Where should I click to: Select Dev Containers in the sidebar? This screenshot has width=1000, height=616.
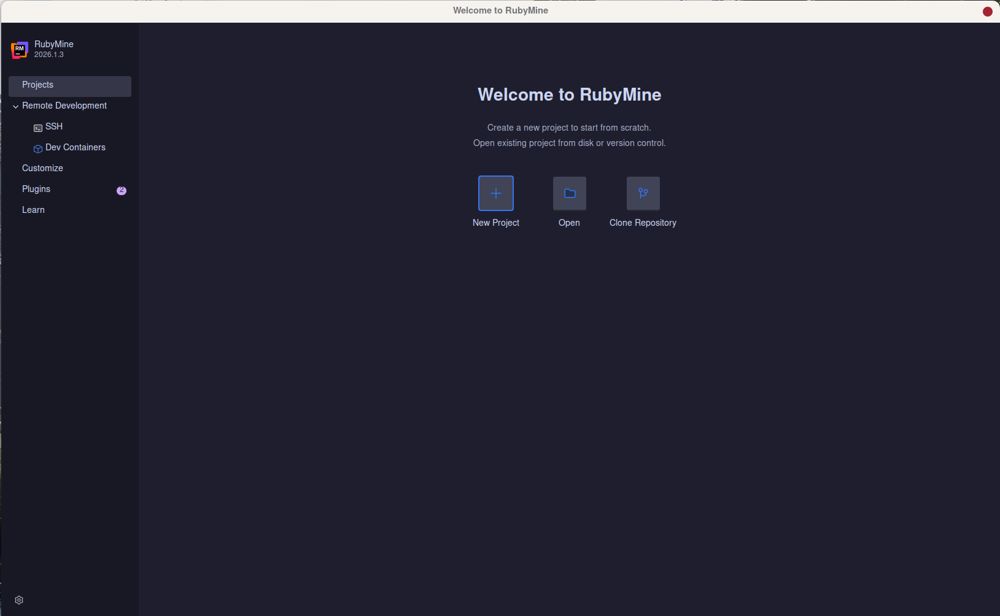point(75,147)
